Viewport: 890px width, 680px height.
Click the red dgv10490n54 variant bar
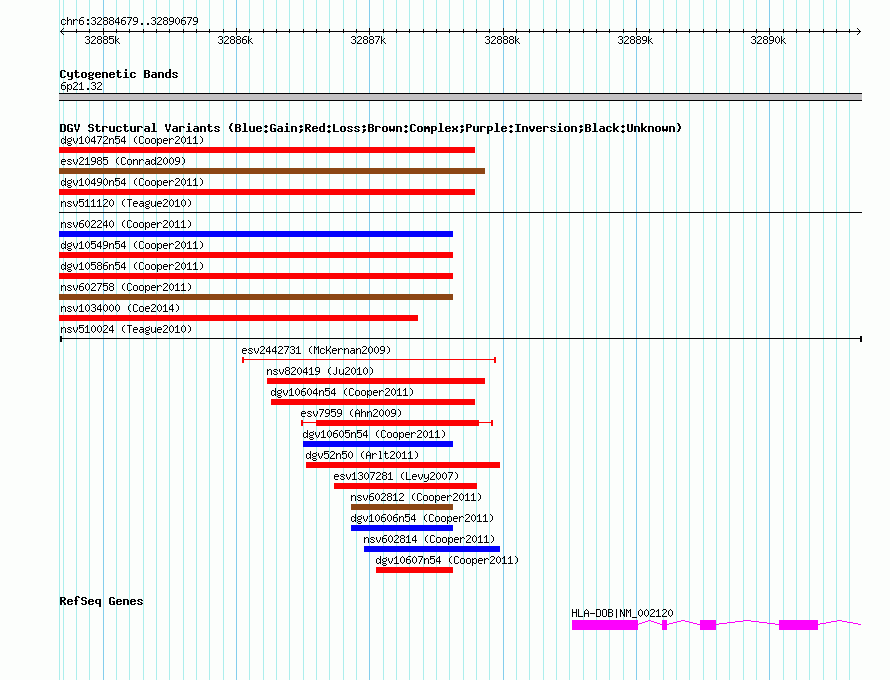[267, 192]
